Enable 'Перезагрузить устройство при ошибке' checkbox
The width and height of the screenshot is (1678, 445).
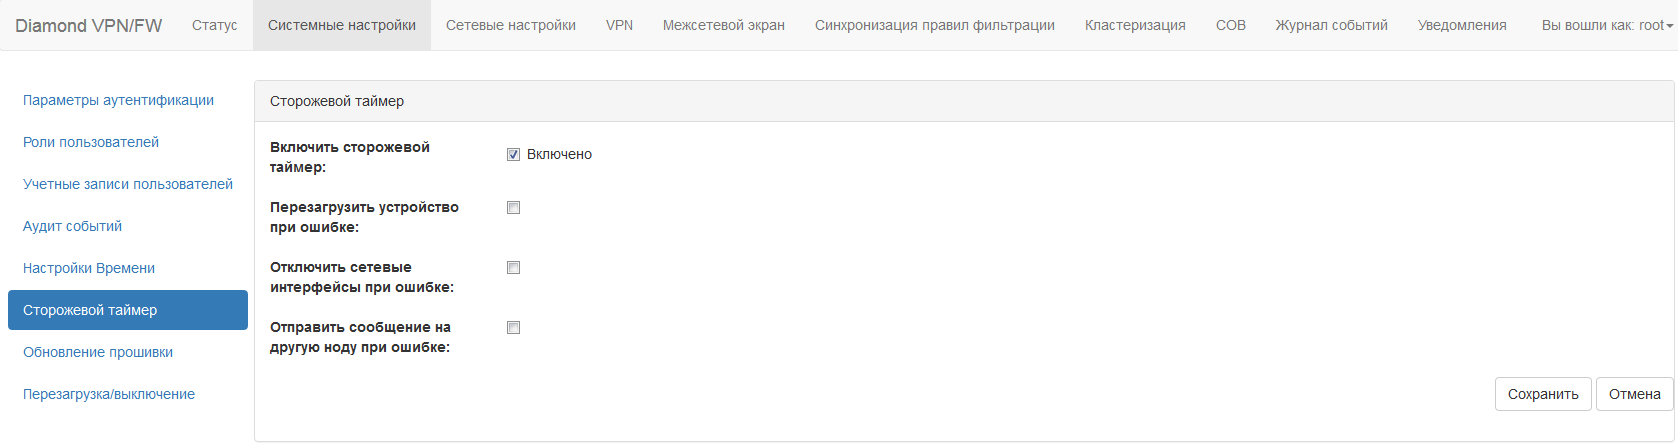click(x=513, y=208)
